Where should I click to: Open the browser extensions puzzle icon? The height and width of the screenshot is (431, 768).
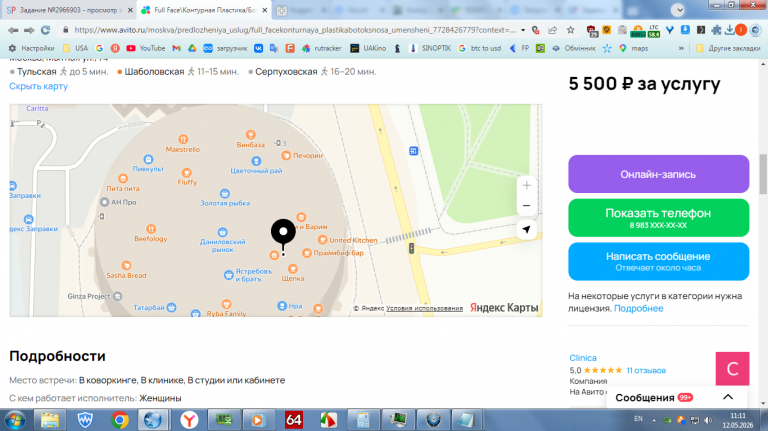[716, 30]
